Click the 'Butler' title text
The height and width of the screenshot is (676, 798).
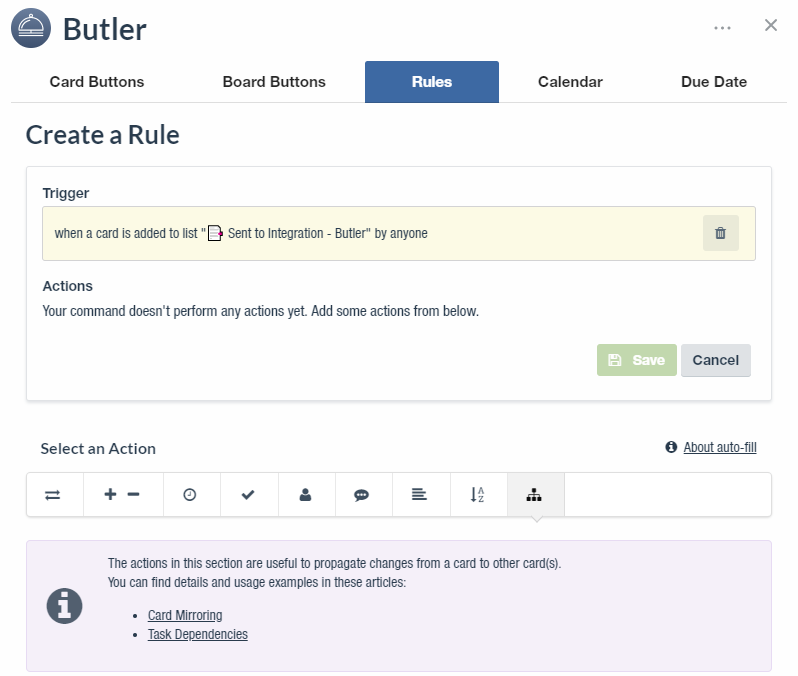105,29
